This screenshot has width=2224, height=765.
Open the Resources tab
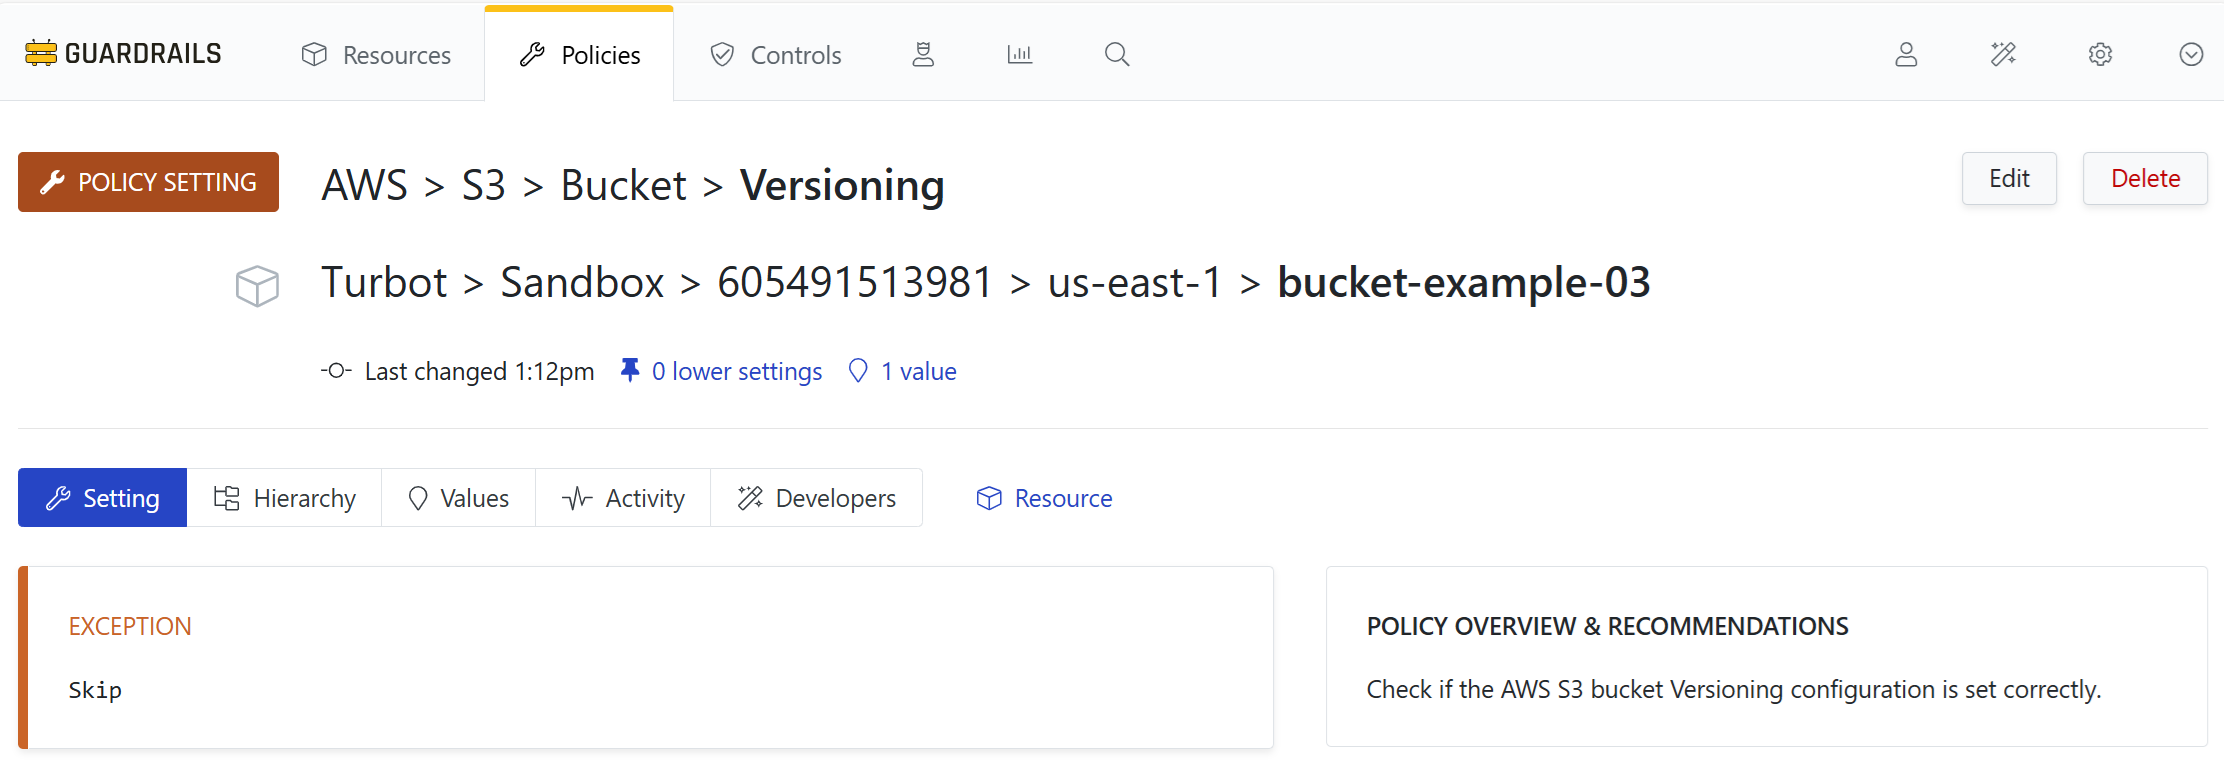pos(376,55)
